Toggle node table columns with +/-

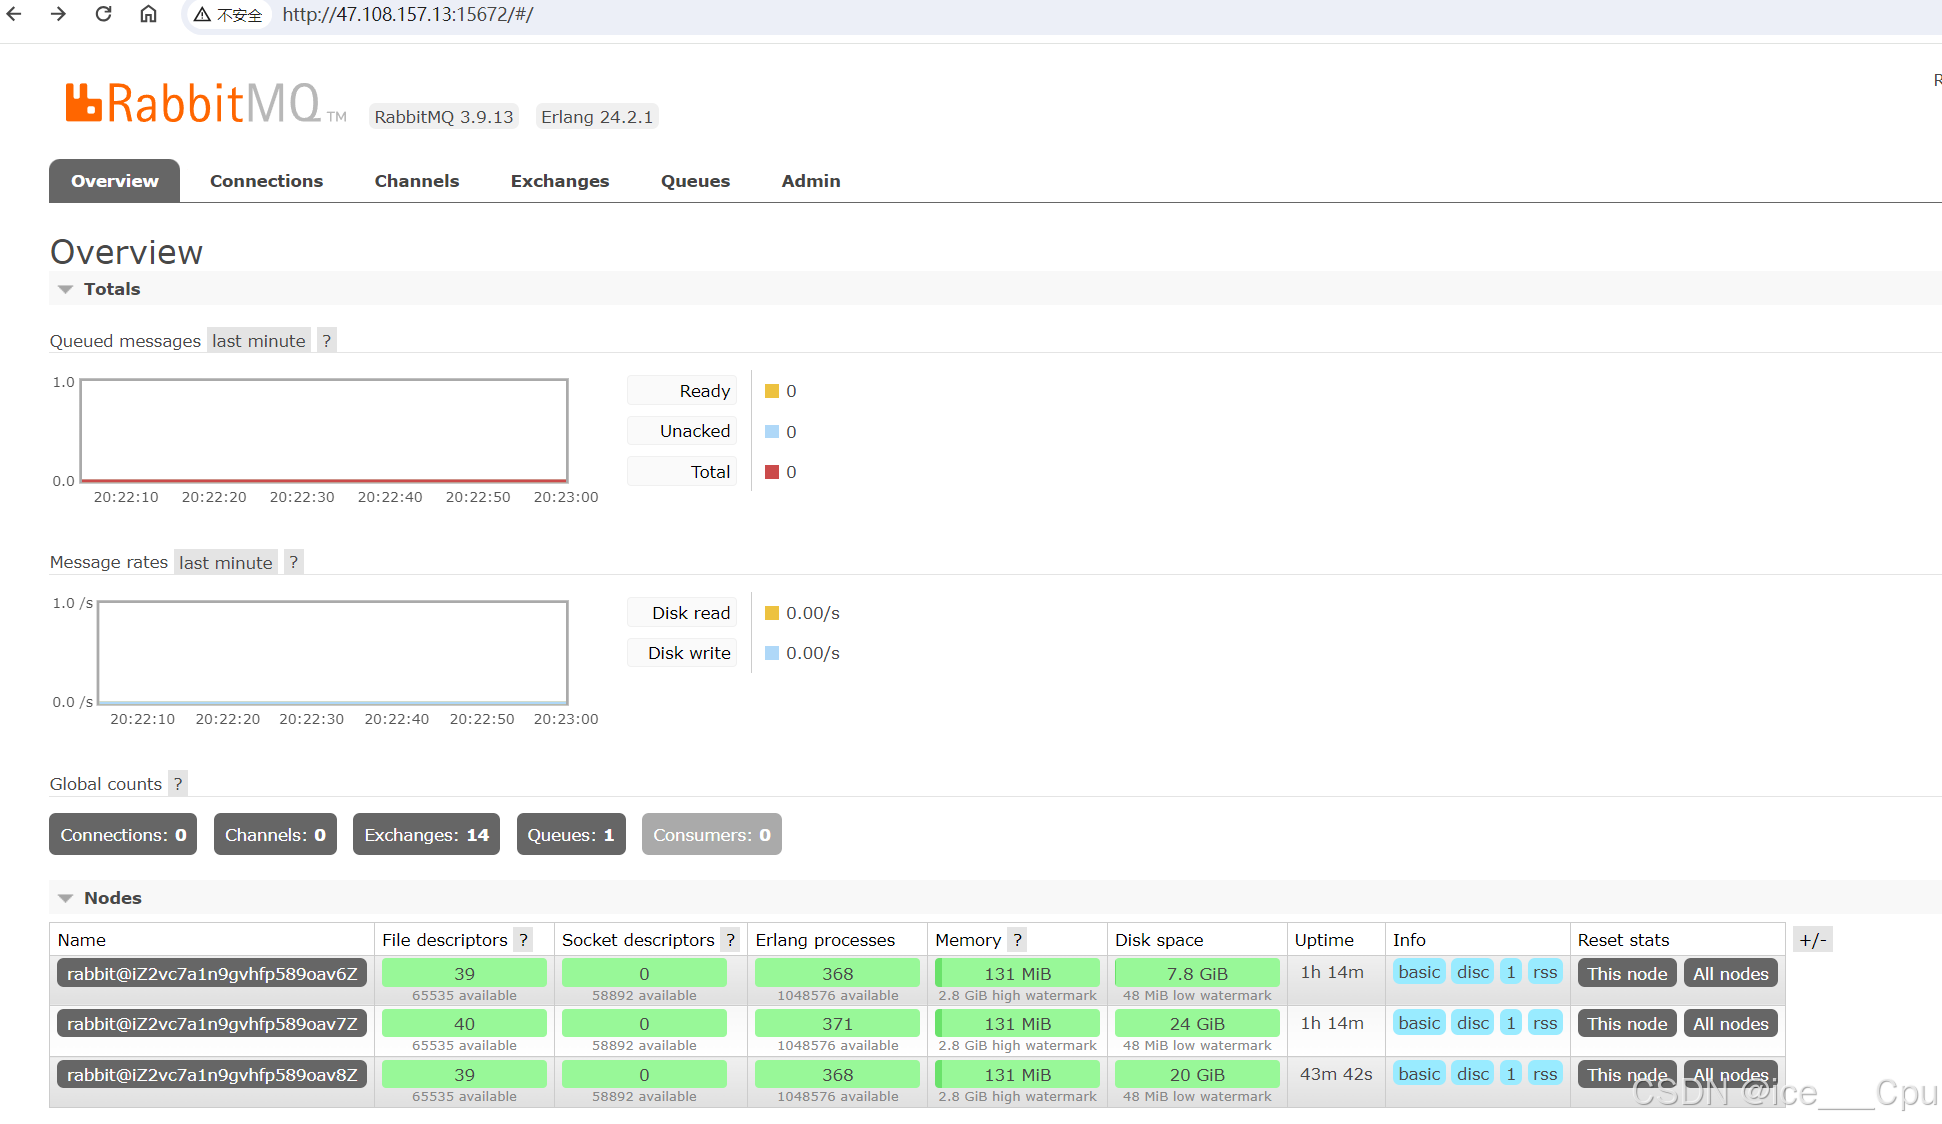tap(1812, 940)
